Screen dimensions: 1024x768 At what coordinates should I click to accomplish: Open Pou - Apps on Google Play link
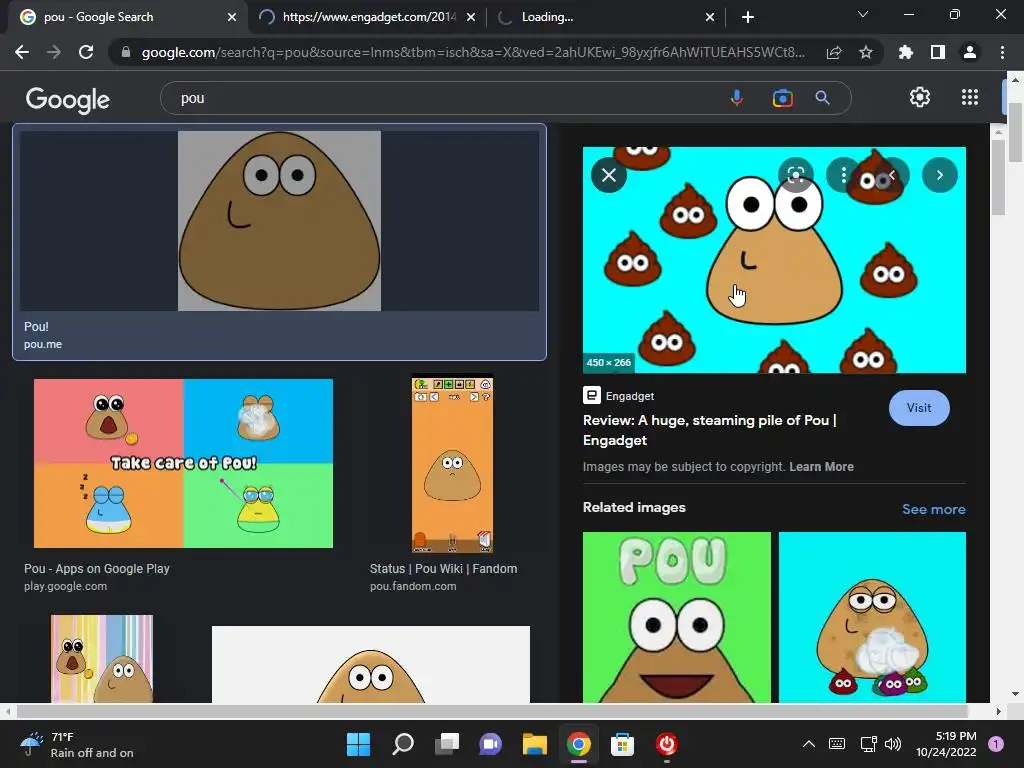click(97, 569)
